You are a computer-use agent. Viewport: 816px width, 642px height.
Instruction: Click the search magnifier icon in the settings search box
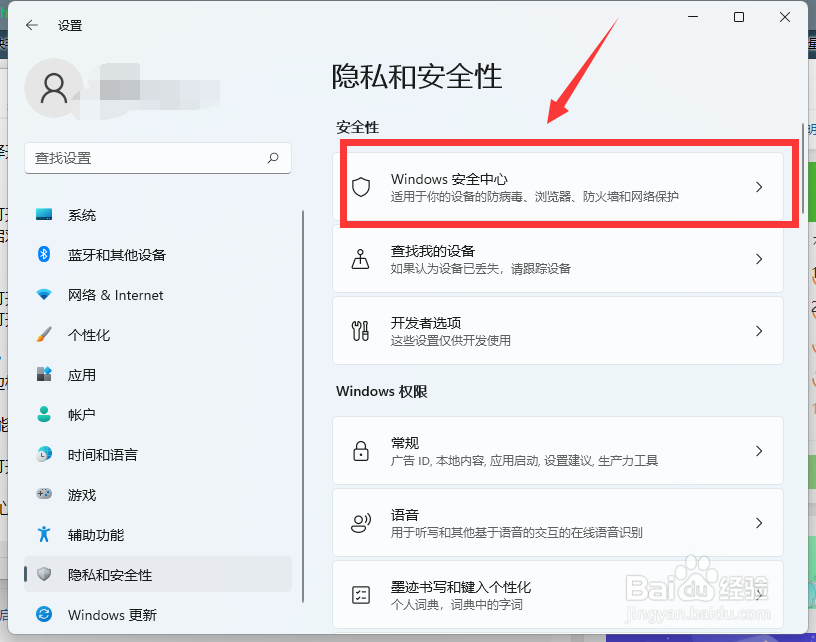[x=273, y=158]
